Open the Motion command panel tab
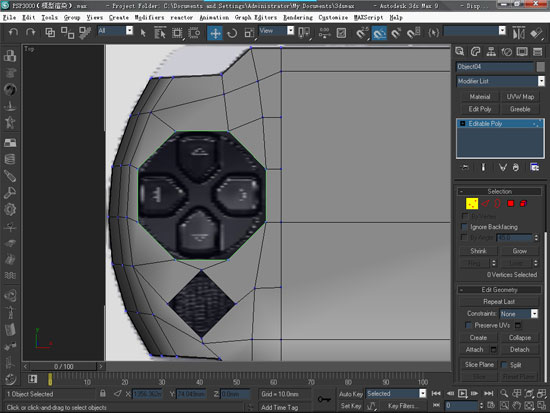Viewport: 550px width, 413px height. (507, 52)
